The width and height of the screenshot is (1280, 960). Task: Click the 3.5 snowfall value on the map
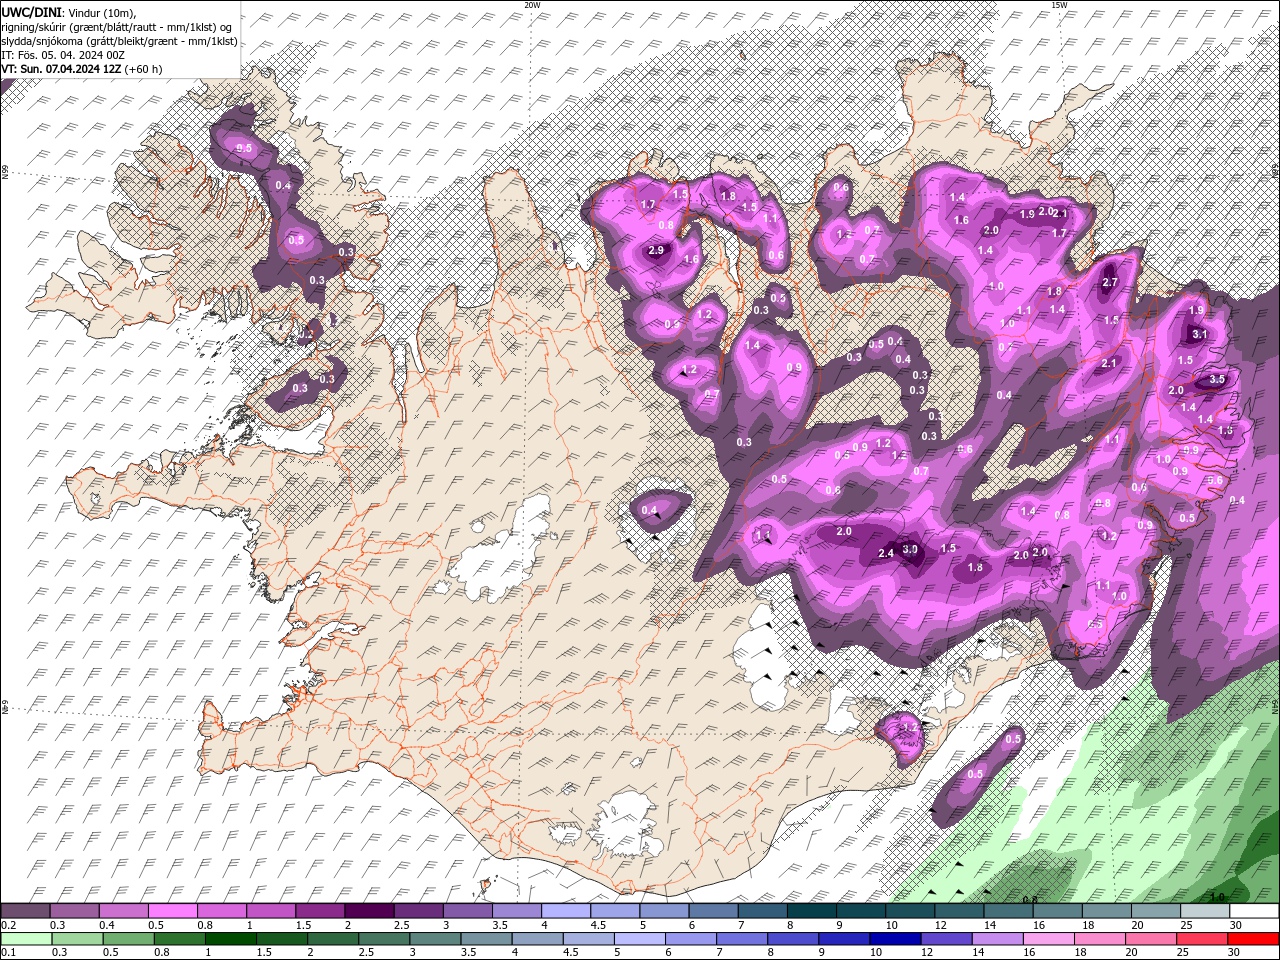point(1217,380)
